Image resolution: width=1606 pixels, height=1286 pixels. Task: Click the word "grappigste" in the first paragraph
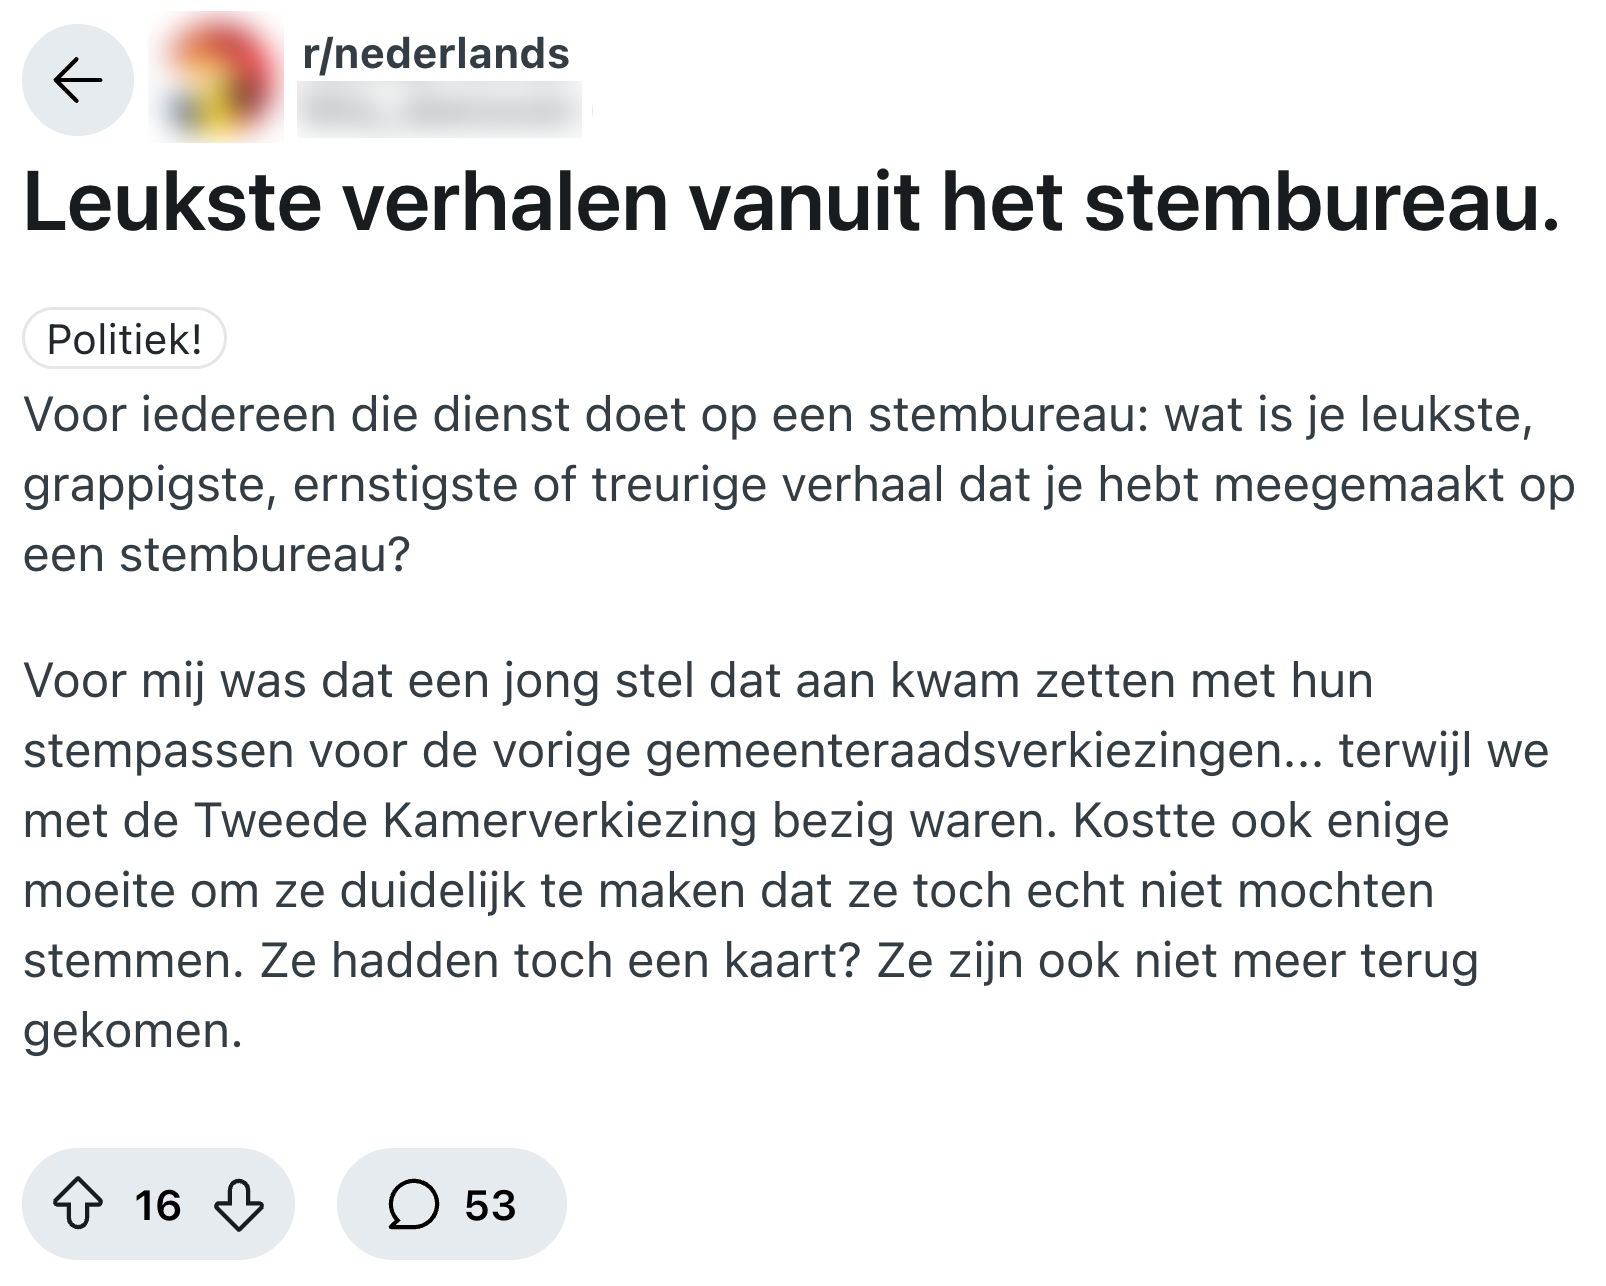tap(145, 485)
